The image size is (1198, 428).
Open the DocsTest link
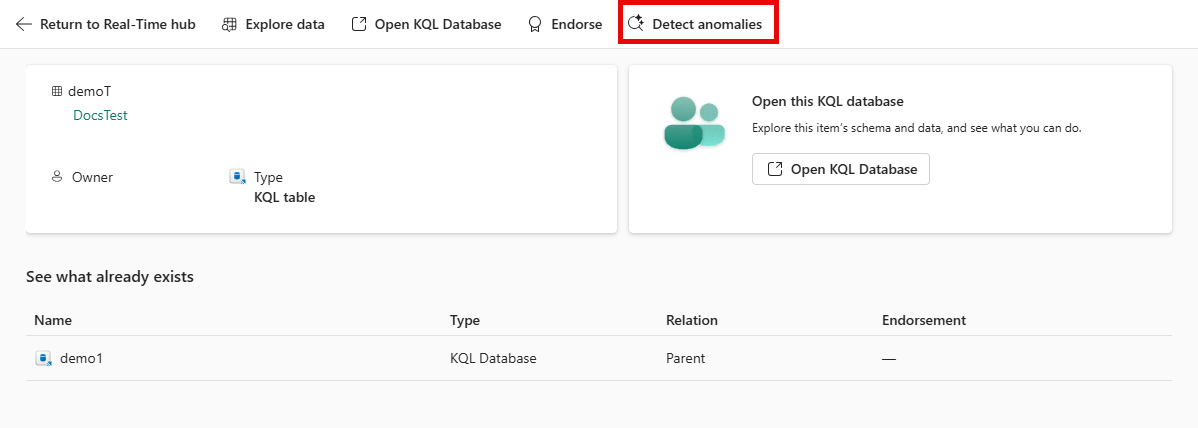pyautogui.click(x=100, y=115)
